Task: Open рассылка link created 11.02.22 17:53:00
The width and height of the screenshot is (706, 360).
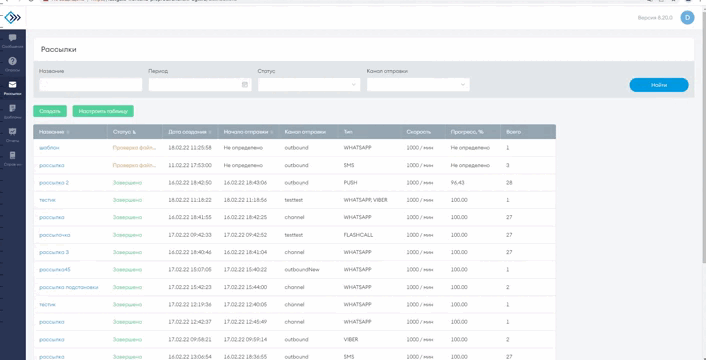Action: pos(52,165)
